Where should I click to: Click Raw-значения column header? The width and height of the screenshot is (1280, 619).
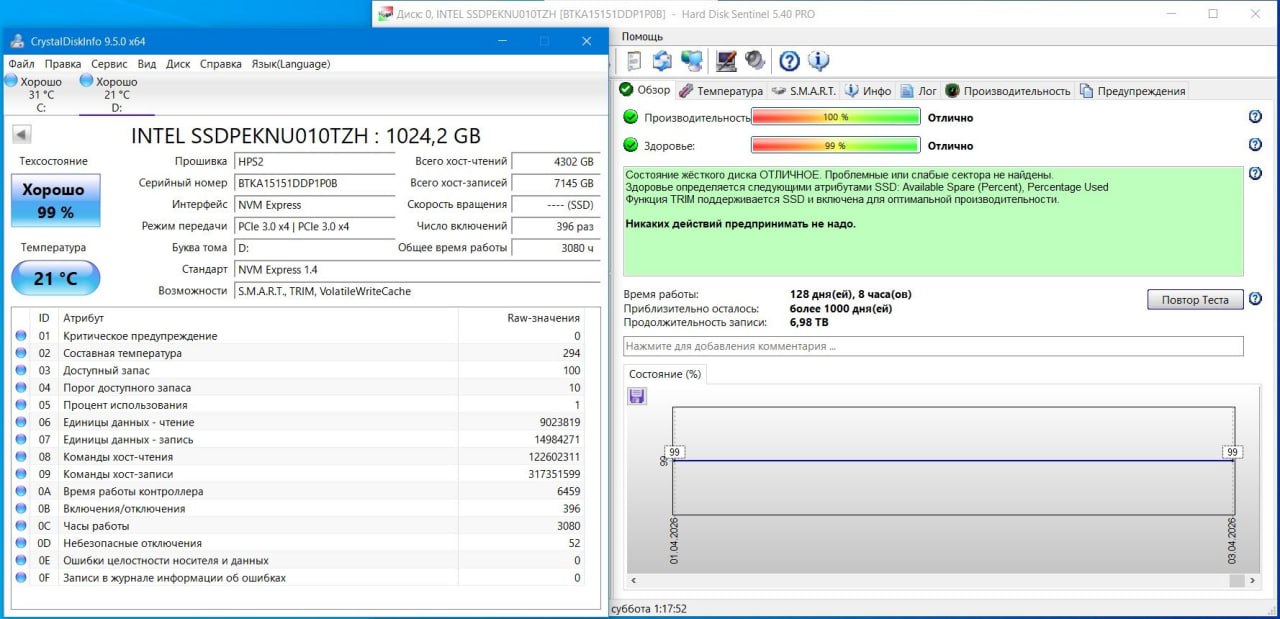(x=522, y=317)
